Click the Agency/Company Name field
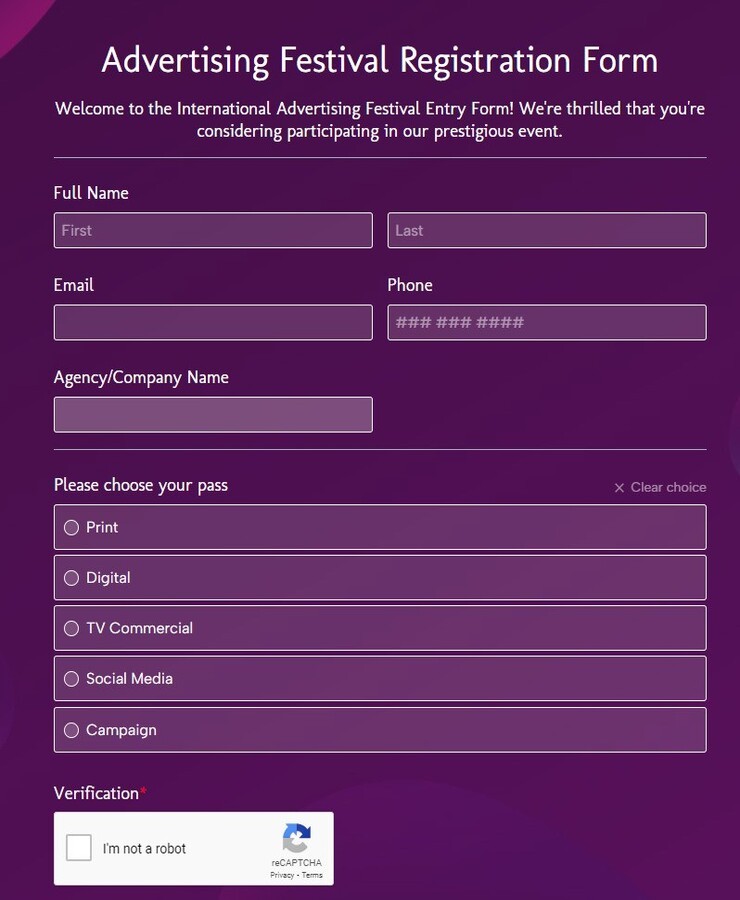Image resolution: width=740 pixels, height=900 pixels. [213, 414]
